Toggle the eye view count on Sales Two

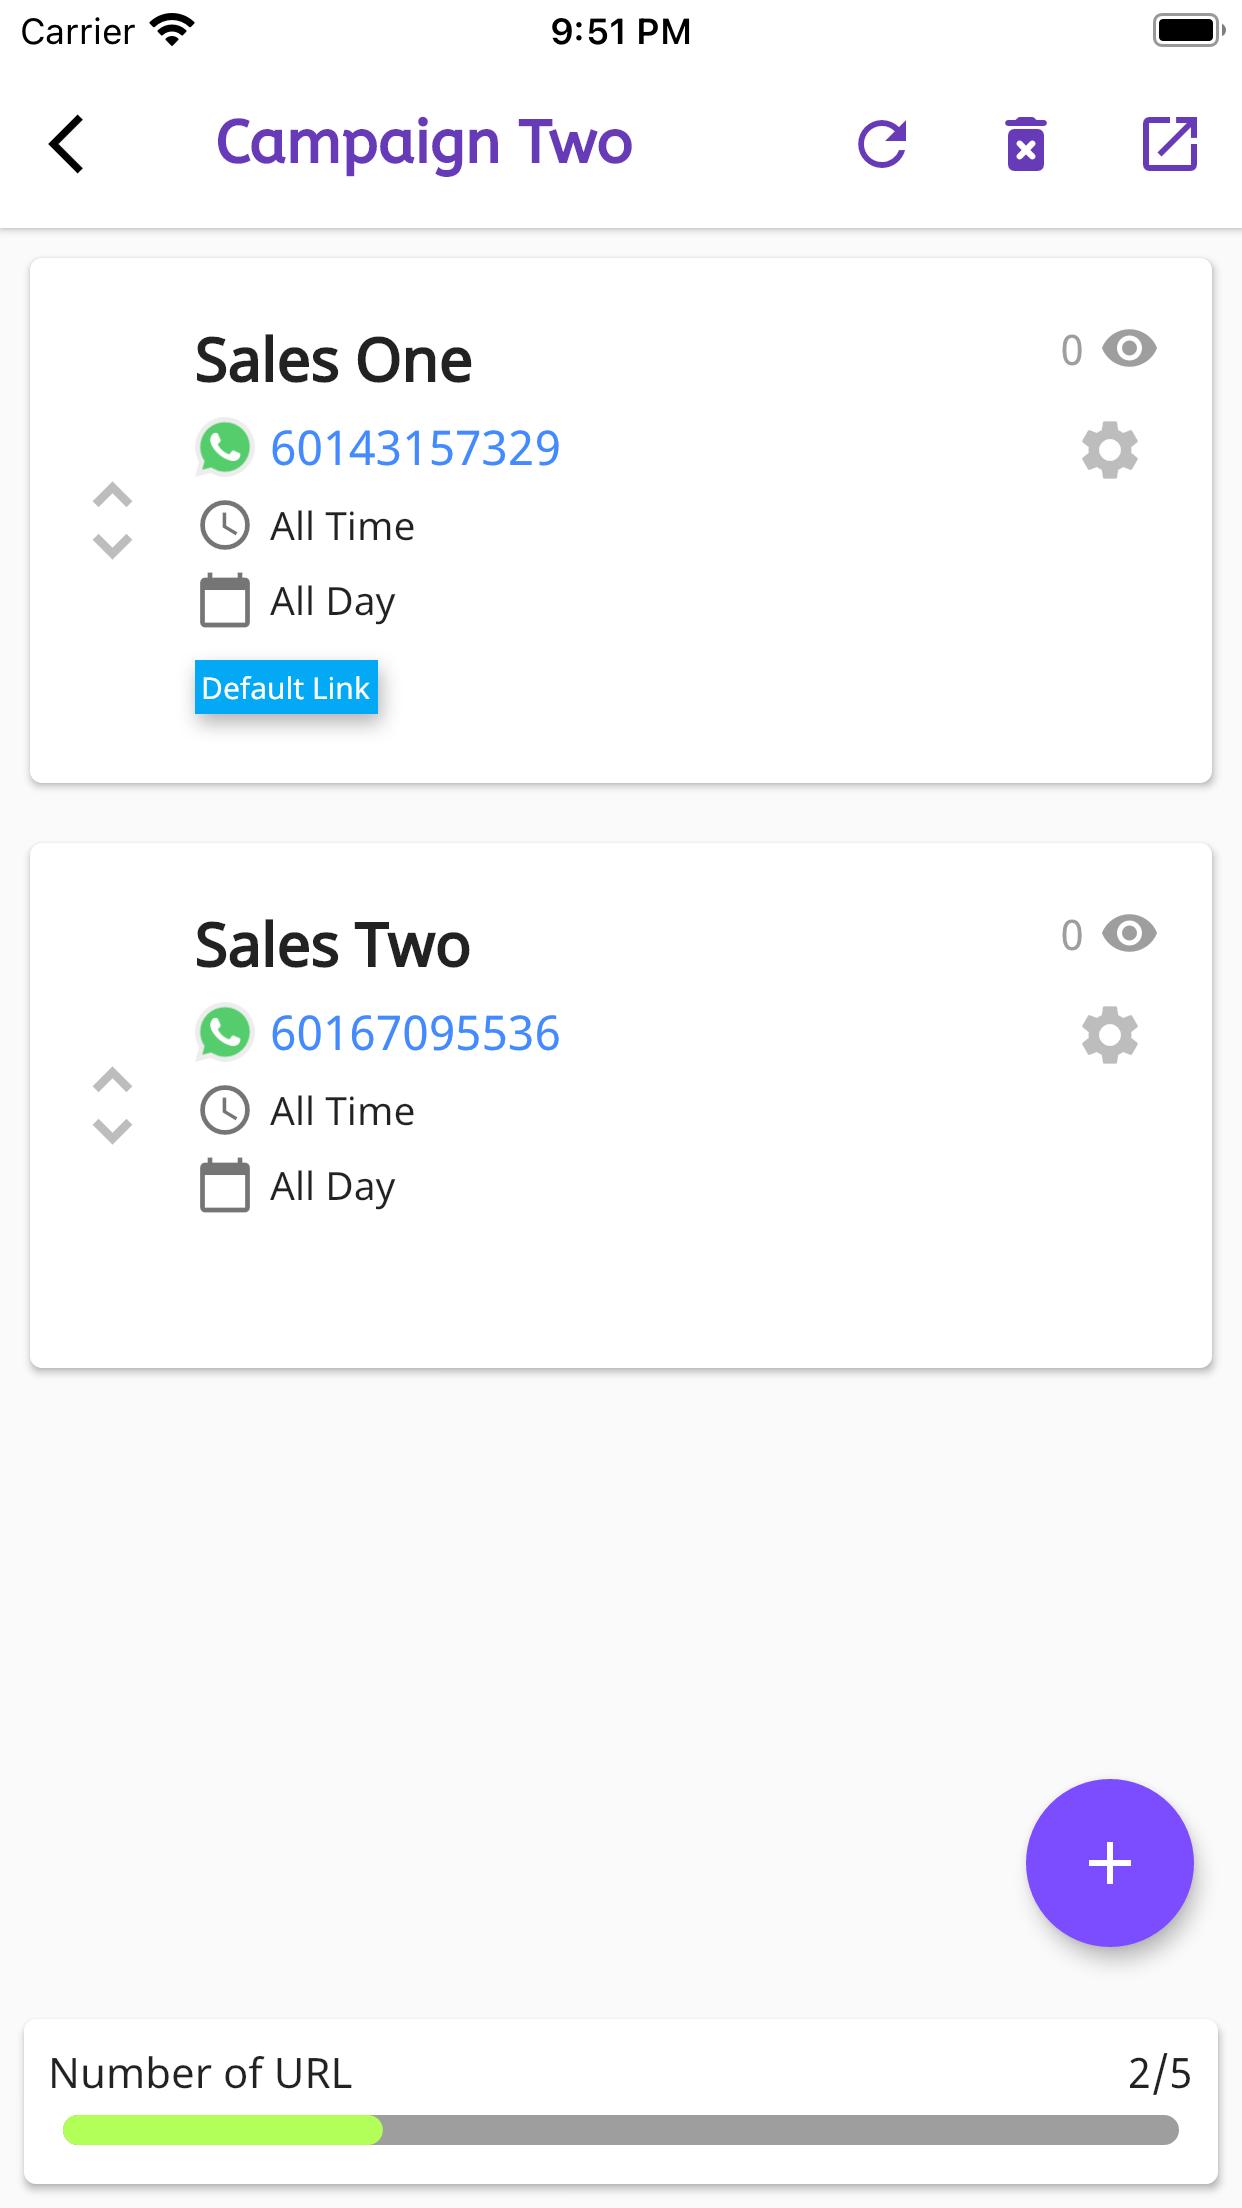(x=1129, y=934)
